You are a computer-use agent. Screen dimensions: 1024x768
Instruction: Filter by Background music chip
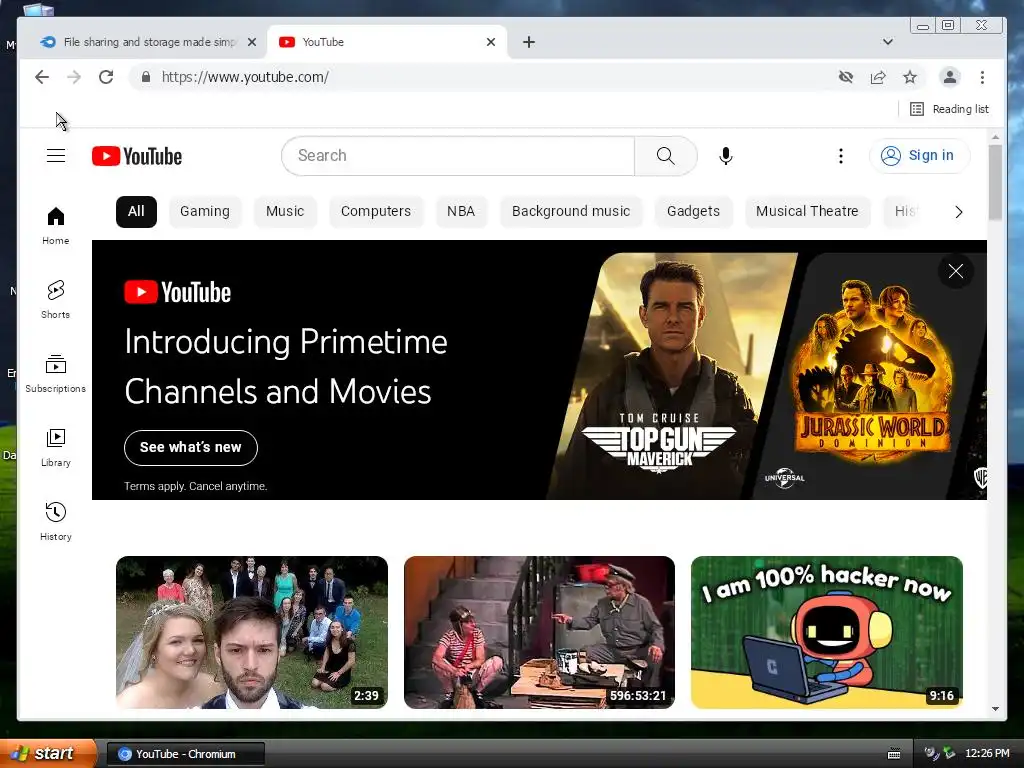(x=571, y=212)
